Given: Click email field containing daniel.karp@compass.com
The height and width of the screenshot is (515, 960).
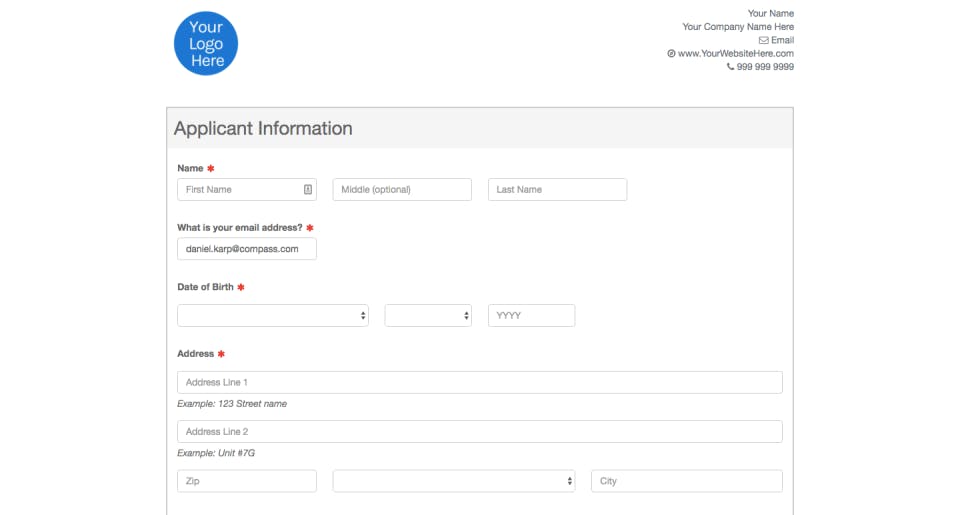Looking at the screenshot, I should [247, 249].
